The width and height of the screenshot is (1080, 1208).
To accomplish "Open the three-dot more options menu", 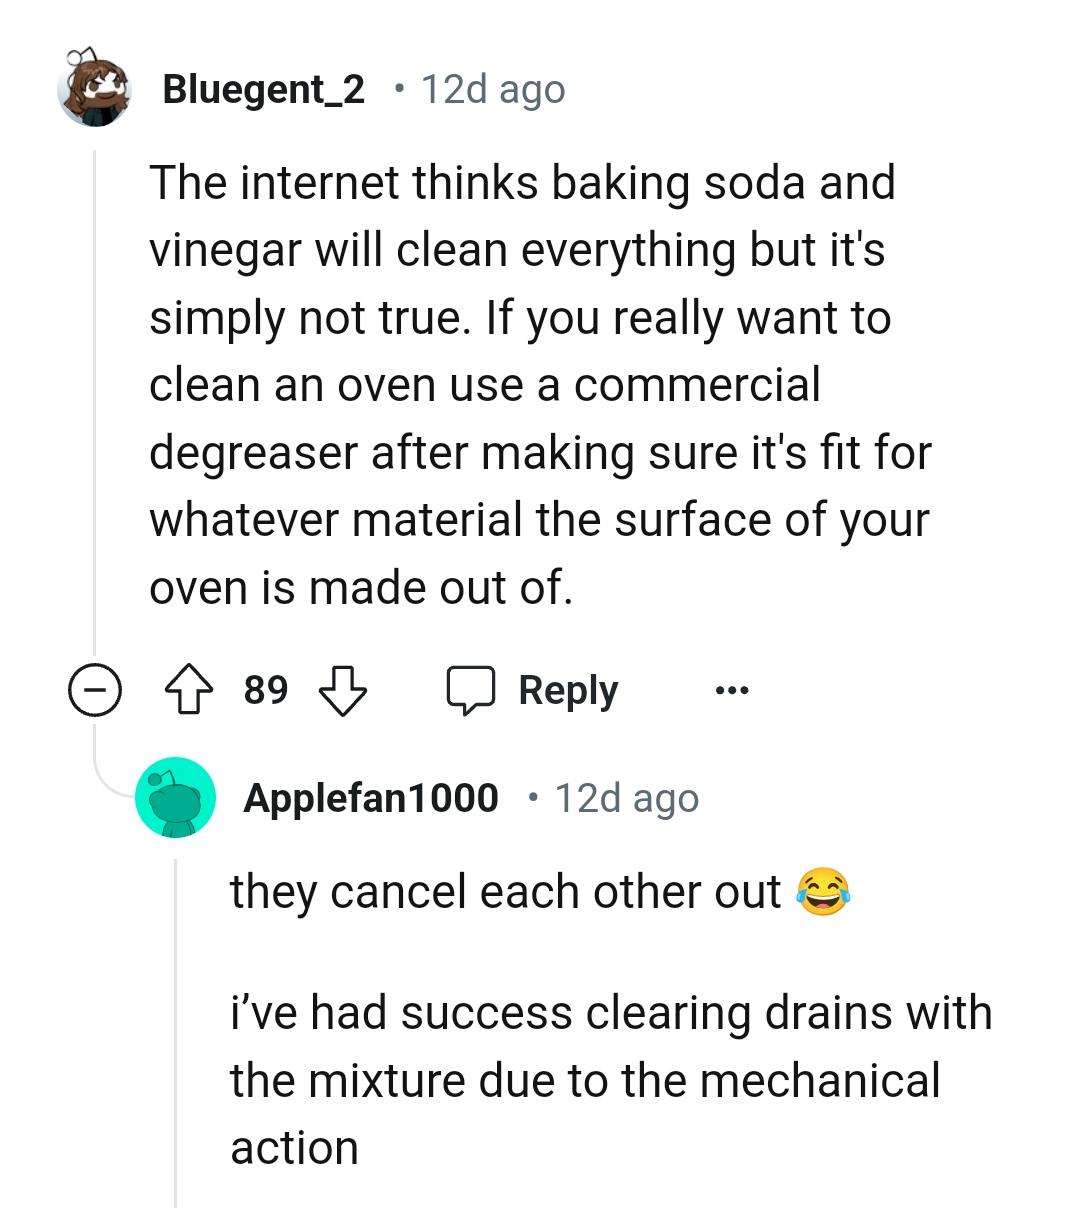I will click(x=731, y=691).
